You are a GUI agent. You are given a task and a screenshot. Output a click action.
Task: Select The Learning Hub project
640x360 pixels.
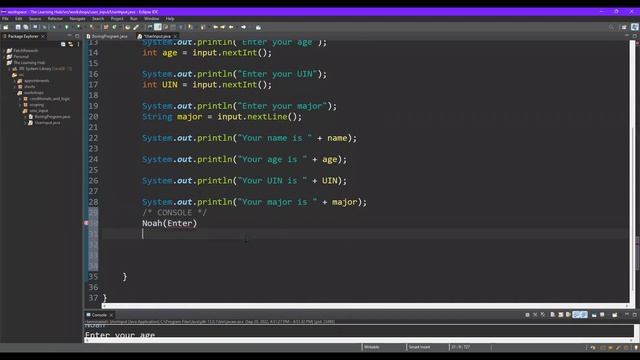[x=29, y=63]
